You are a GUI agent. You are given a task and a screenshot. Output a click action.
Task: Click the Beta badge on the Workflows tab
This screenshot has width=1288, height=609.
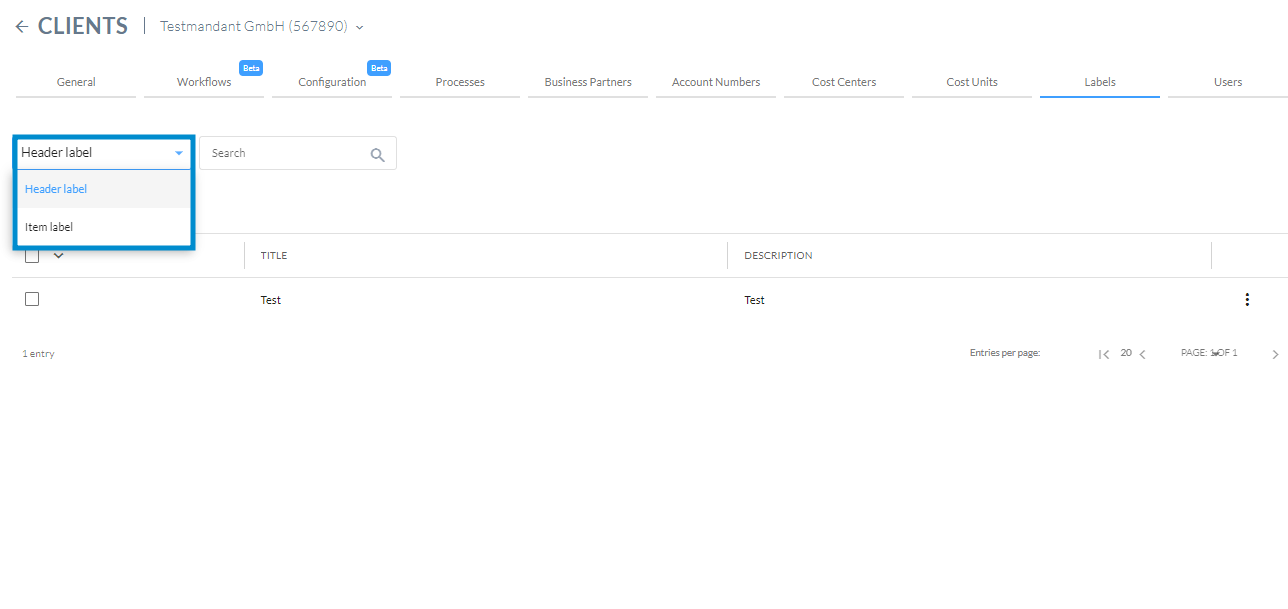click(251, 67)
